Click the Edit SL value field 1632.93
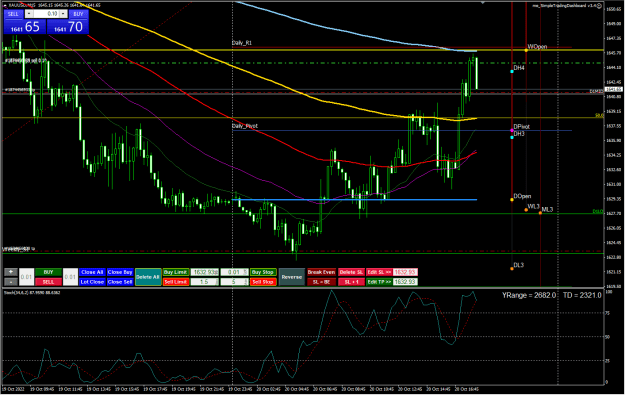The width and height of the screenshot is (625, 395). point(405,272)
